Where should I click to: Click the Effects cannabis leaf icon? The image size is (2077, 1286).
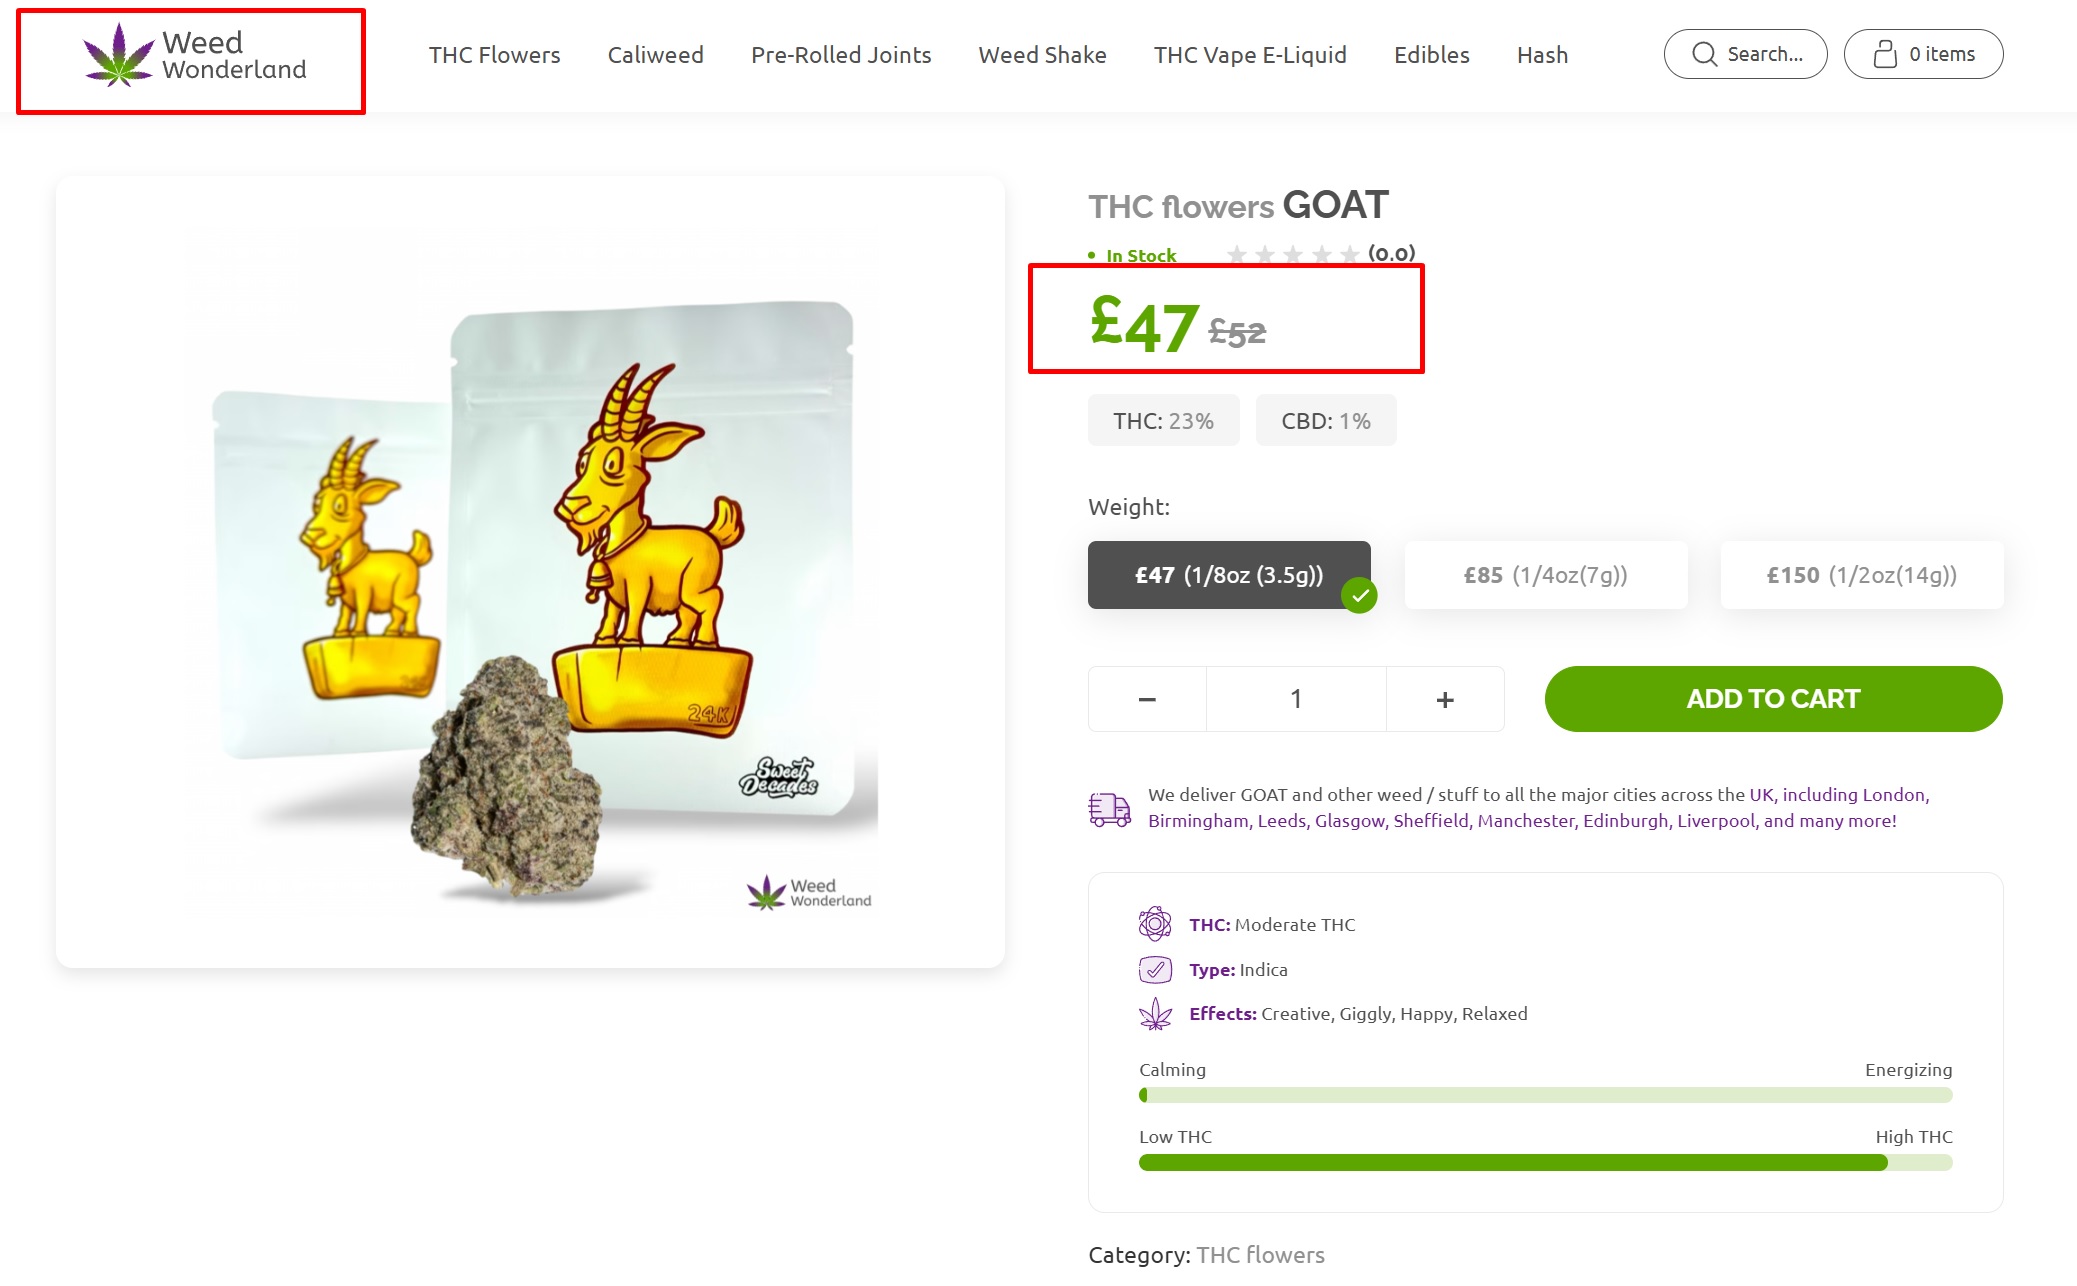[1155, 1014]
